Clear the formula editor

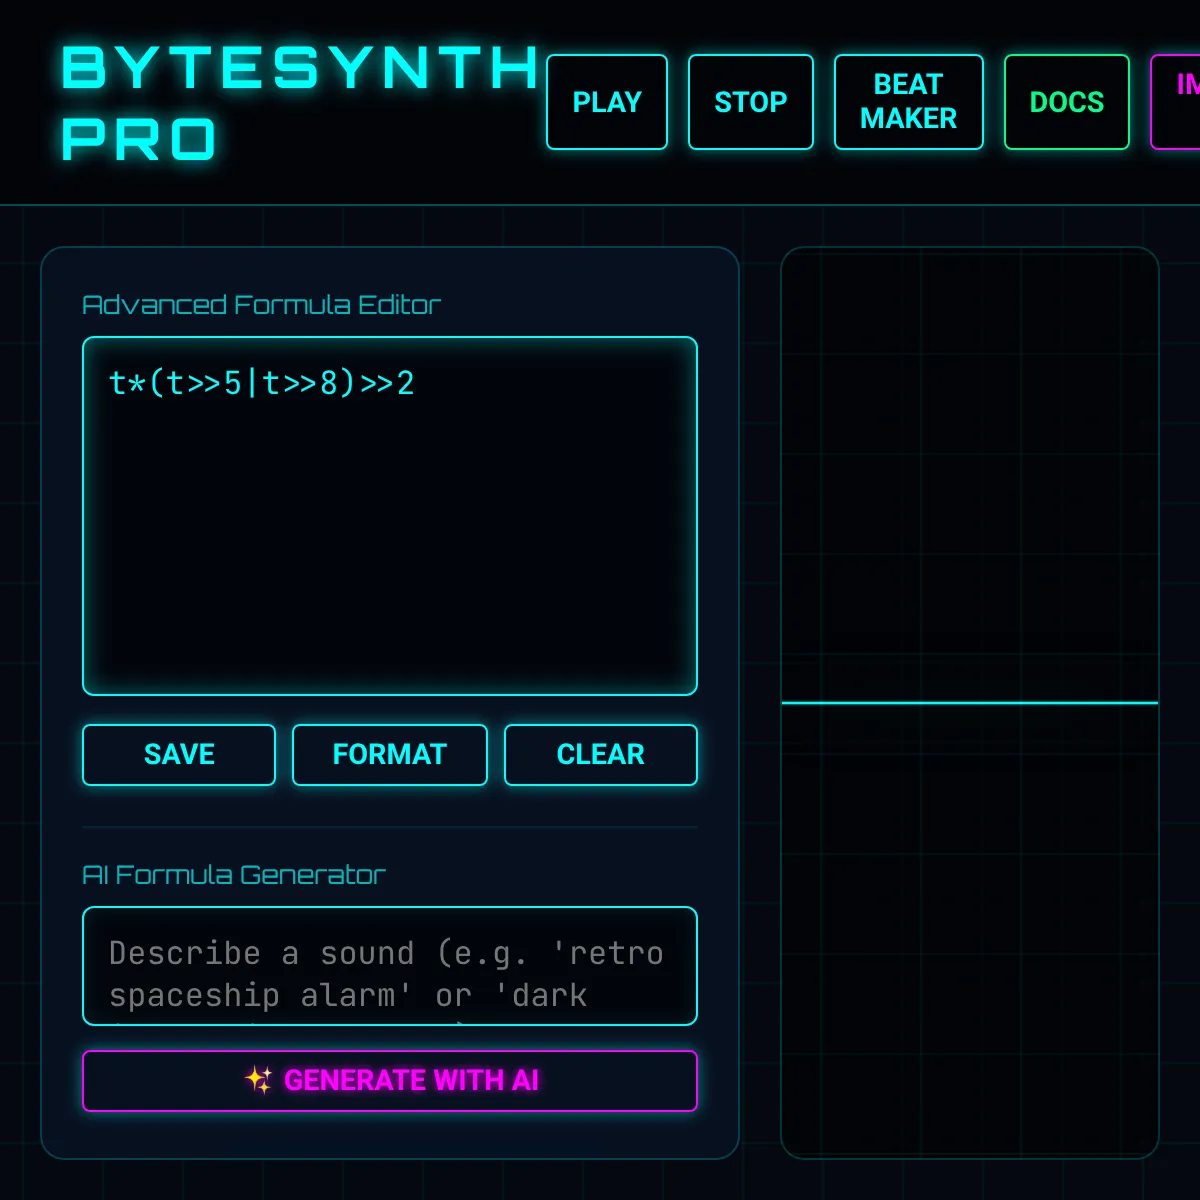coord(600,755)
